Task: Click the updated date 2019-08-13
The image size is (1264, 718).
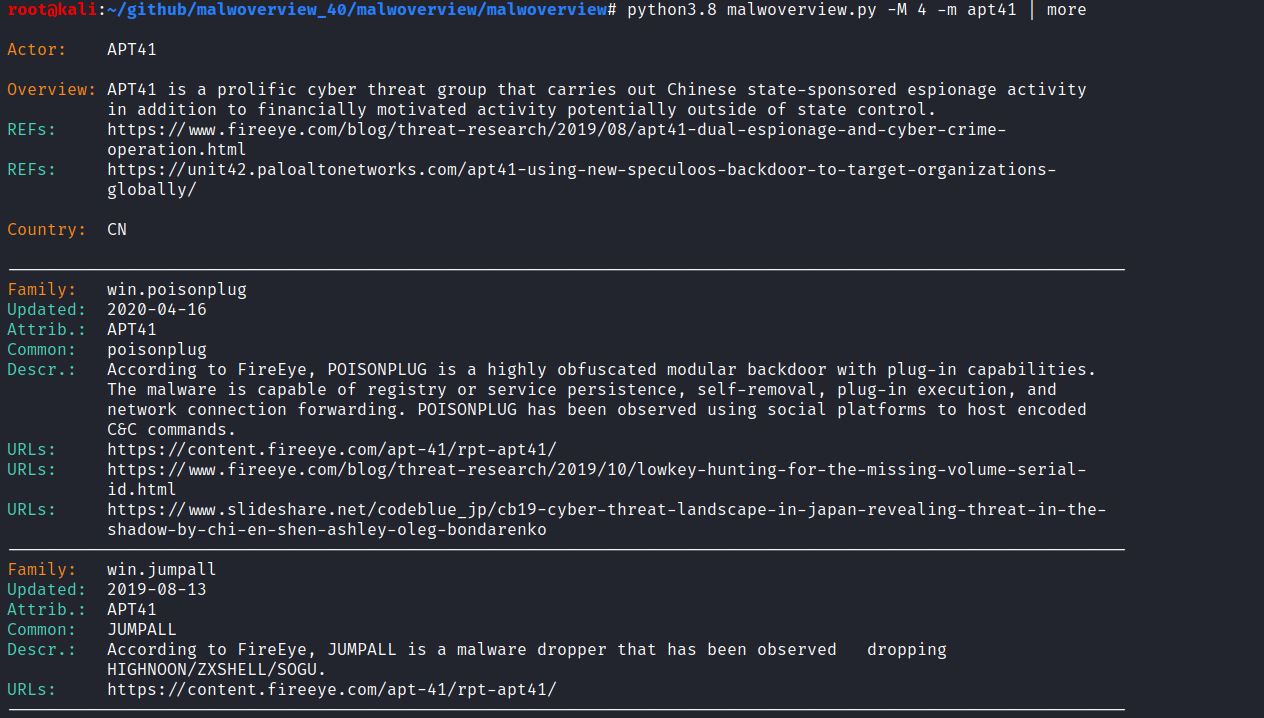Action: 157,589
